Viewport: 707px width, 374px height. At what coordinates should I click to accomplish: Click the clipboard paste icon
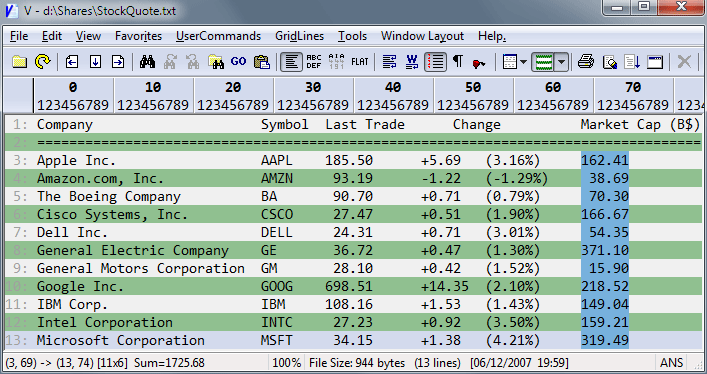click(262, 62)
